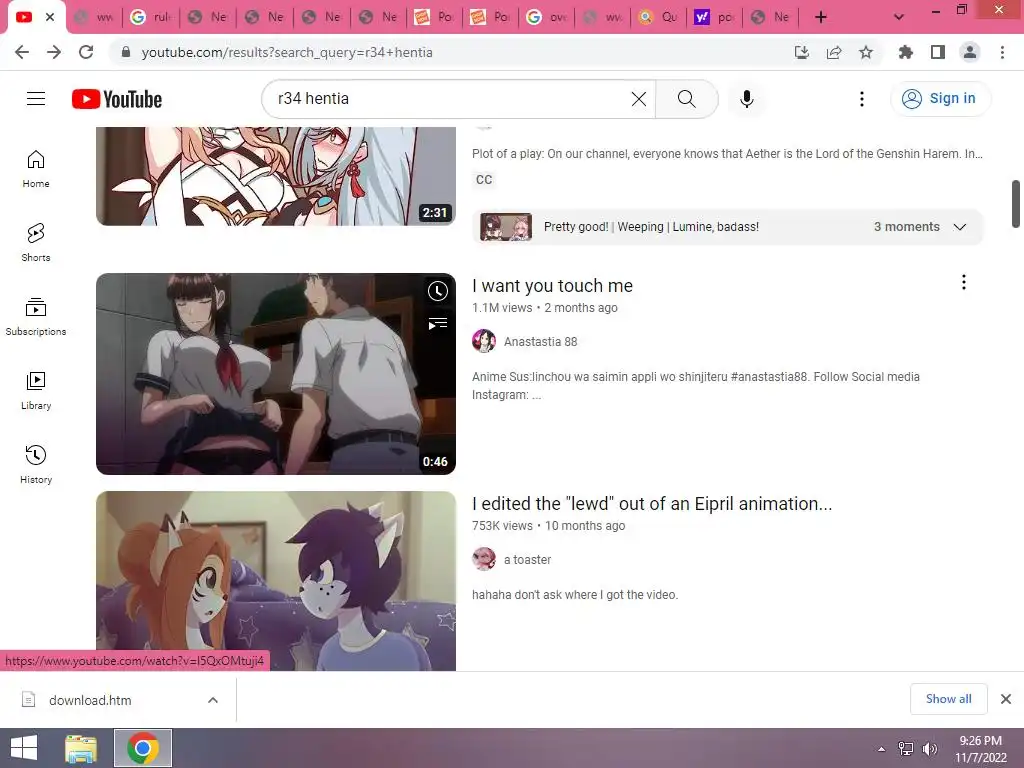This screenshot has width=1024, height=768.
Task: Click the Chrome taskbar icon
Action: (x=143, y=748)
